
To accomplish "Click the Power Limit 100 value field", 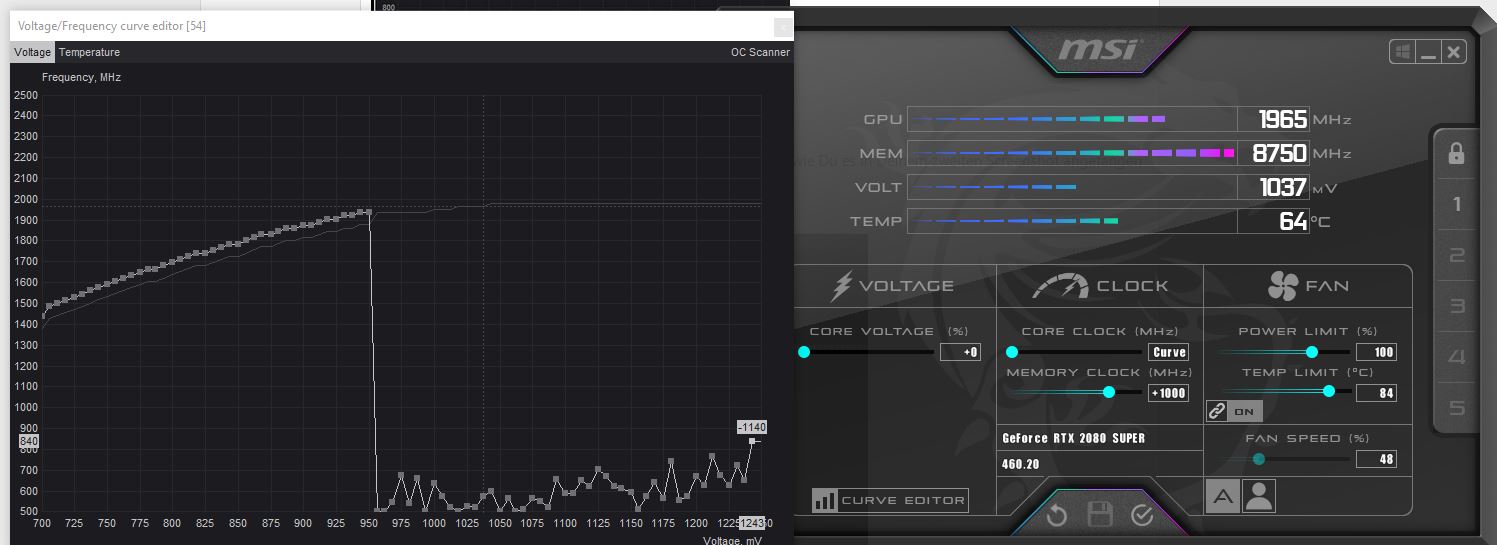I will click(x=1376, y=352).
